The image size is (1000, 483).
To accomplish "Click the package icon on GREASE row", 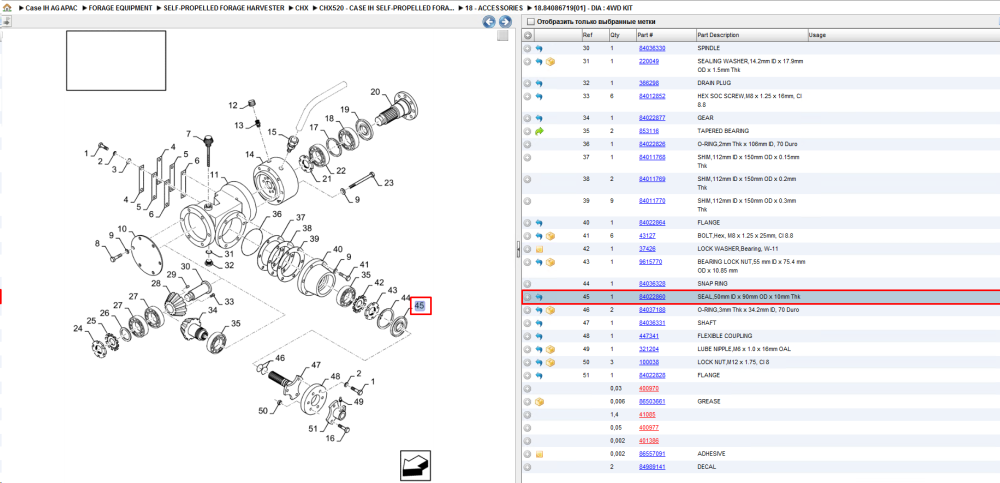I will [539, 402].
